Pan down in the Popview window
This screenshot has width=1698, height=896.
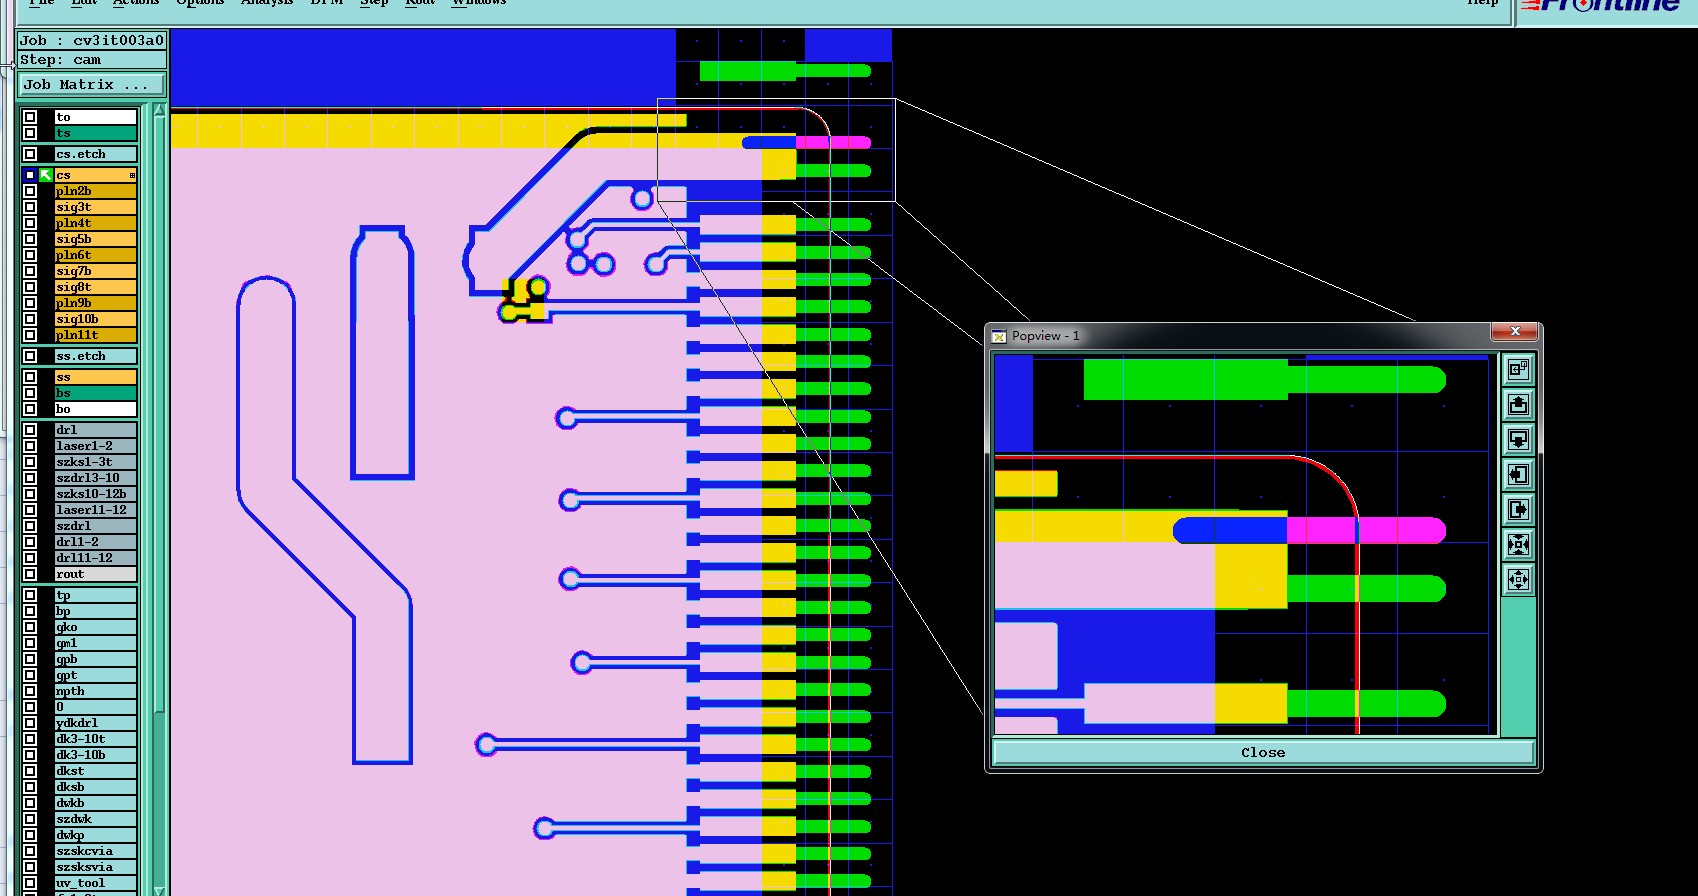coord(1518,440)
